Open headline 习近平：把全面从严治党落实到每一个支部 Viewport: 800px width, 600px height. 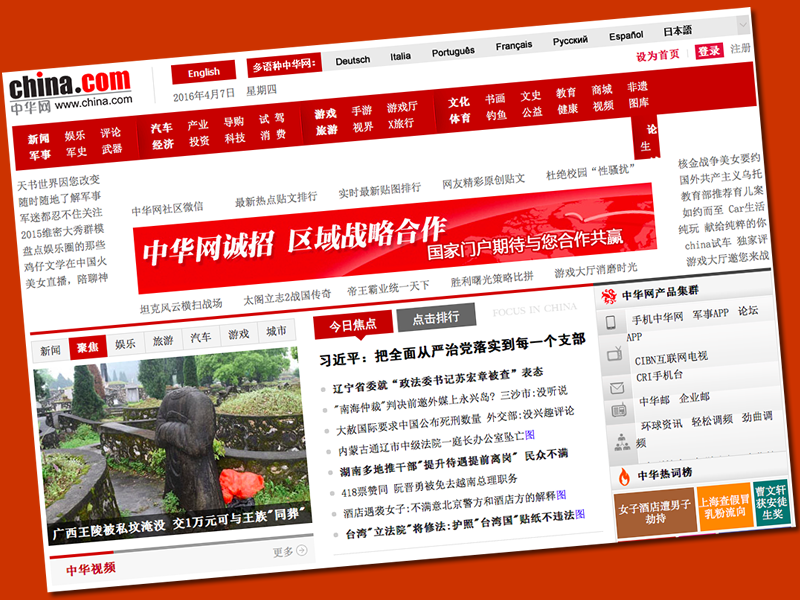452,348
